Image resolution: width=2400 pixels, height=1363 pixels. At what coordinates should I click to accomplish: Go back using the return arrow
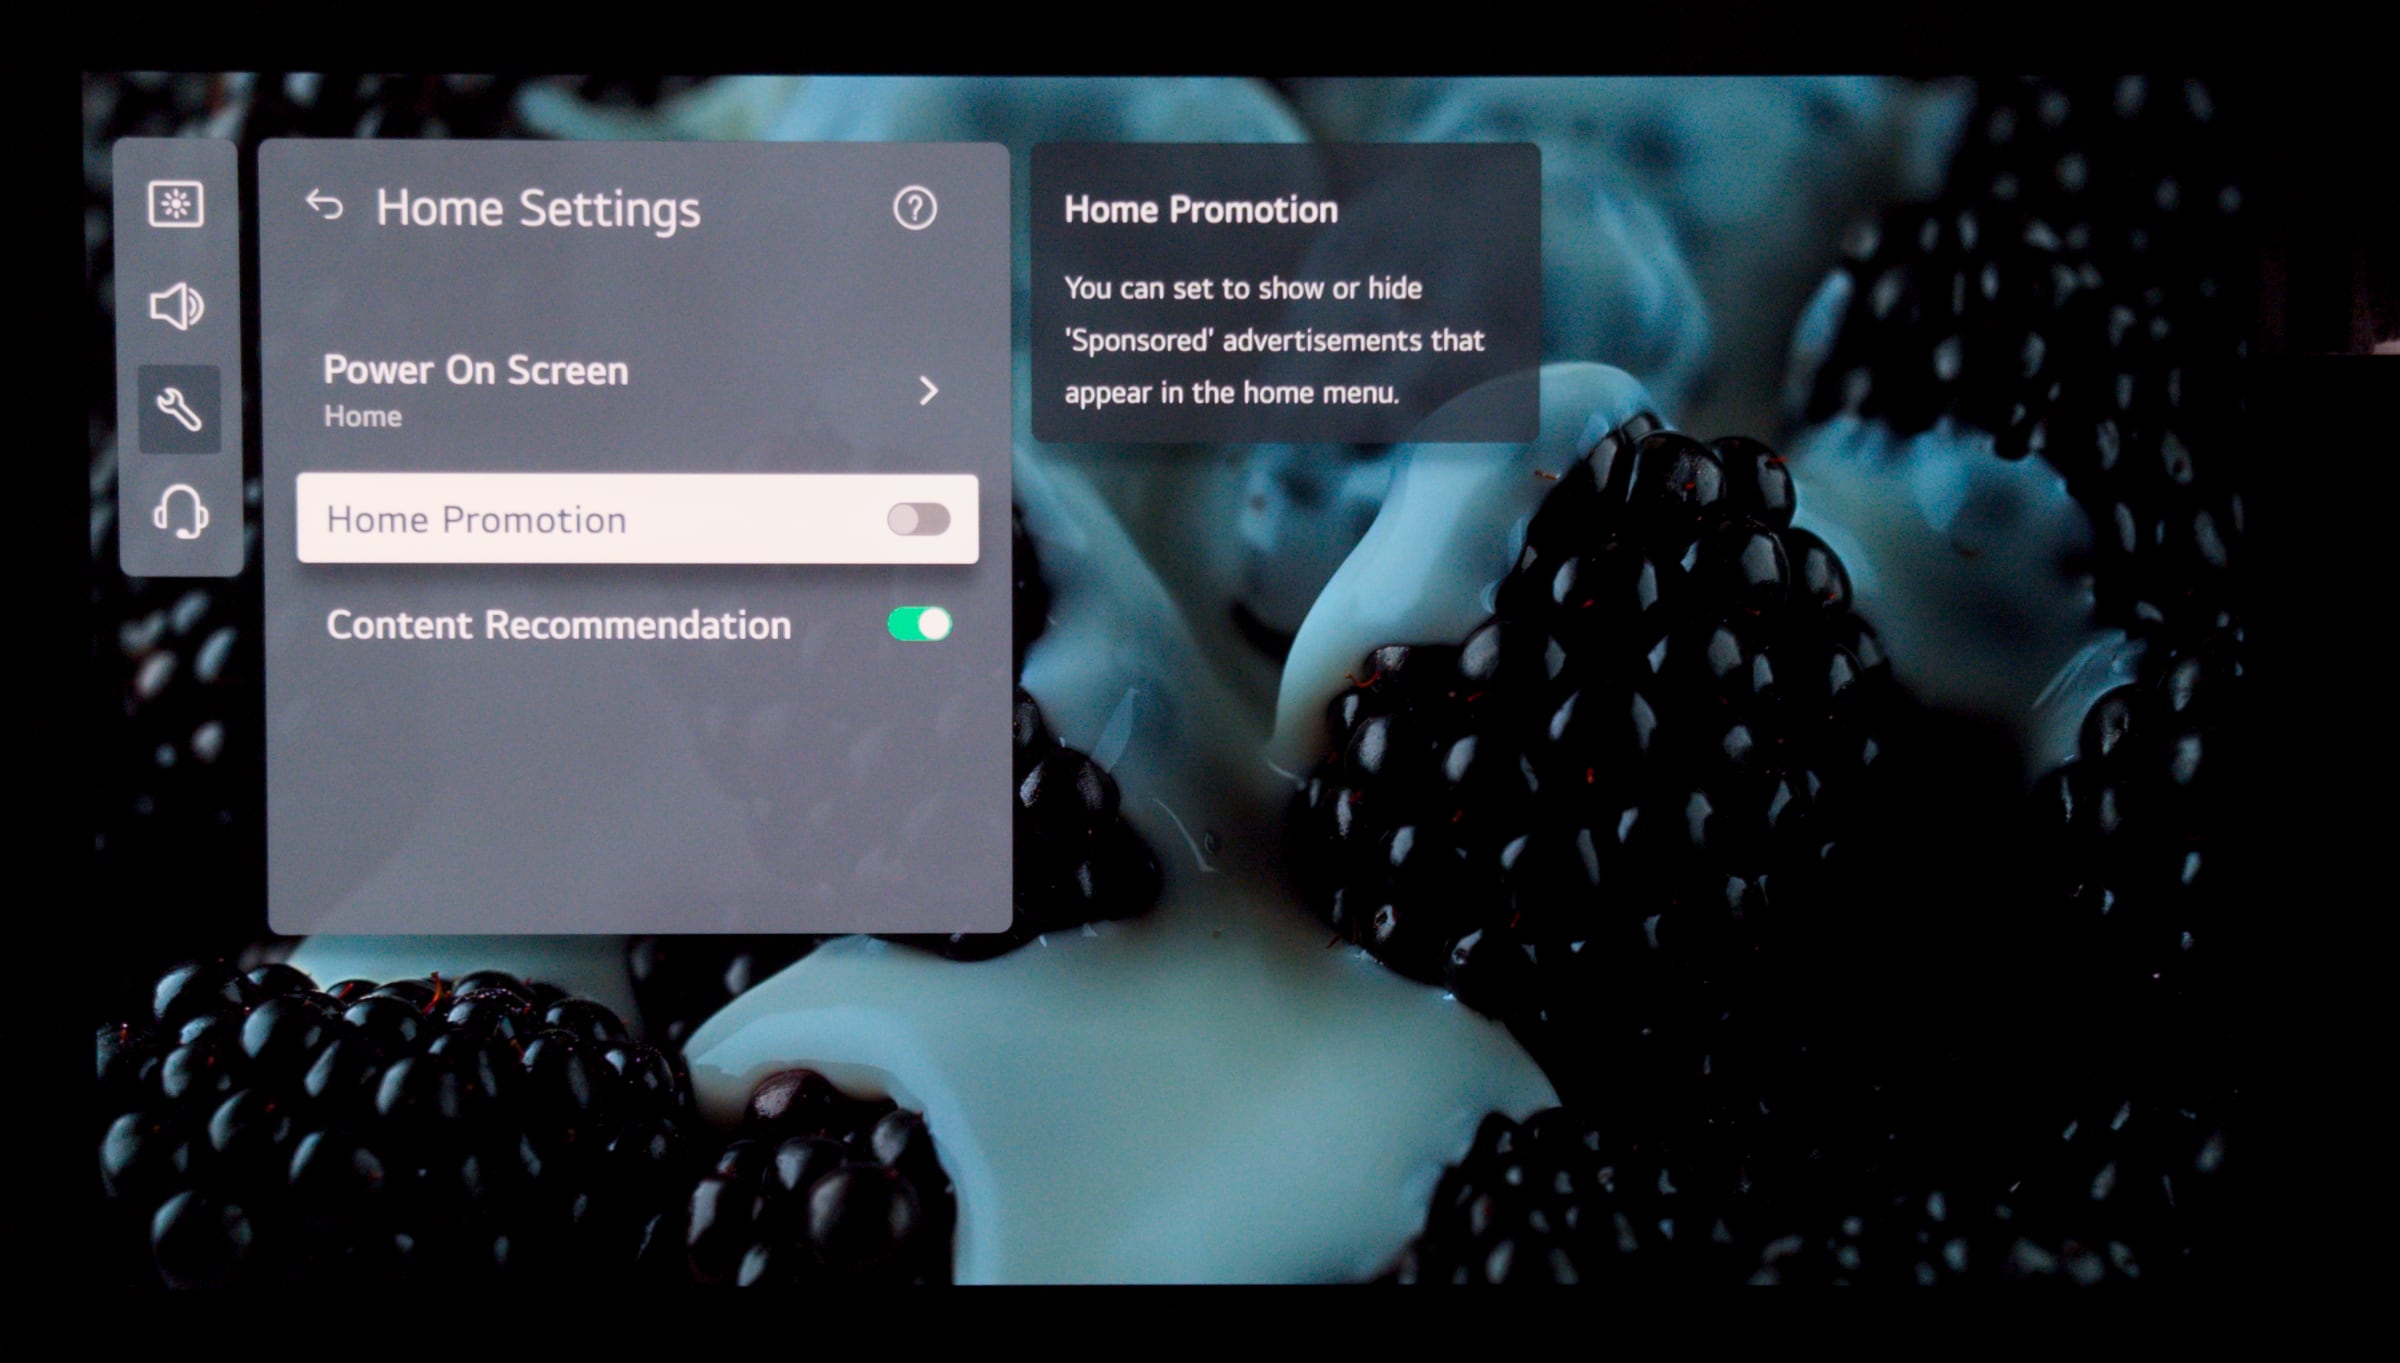pyautogui.click(x=324, y=206)
